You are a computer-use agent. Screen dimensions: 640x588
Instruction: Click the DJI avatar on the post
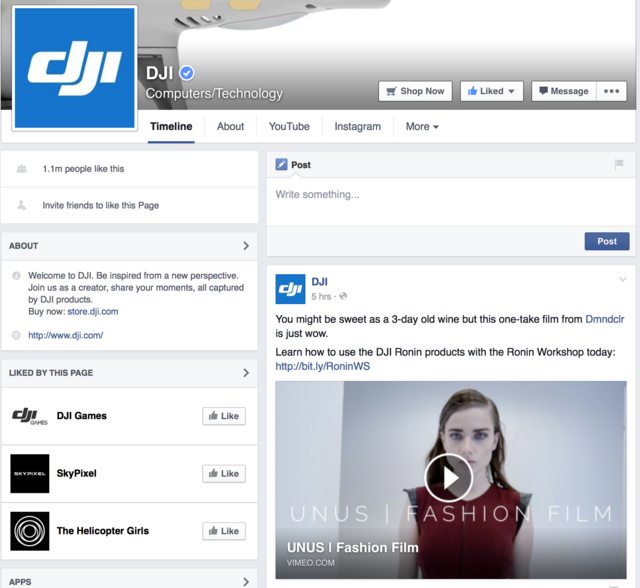pyautogui.click(x=290, y=289)
